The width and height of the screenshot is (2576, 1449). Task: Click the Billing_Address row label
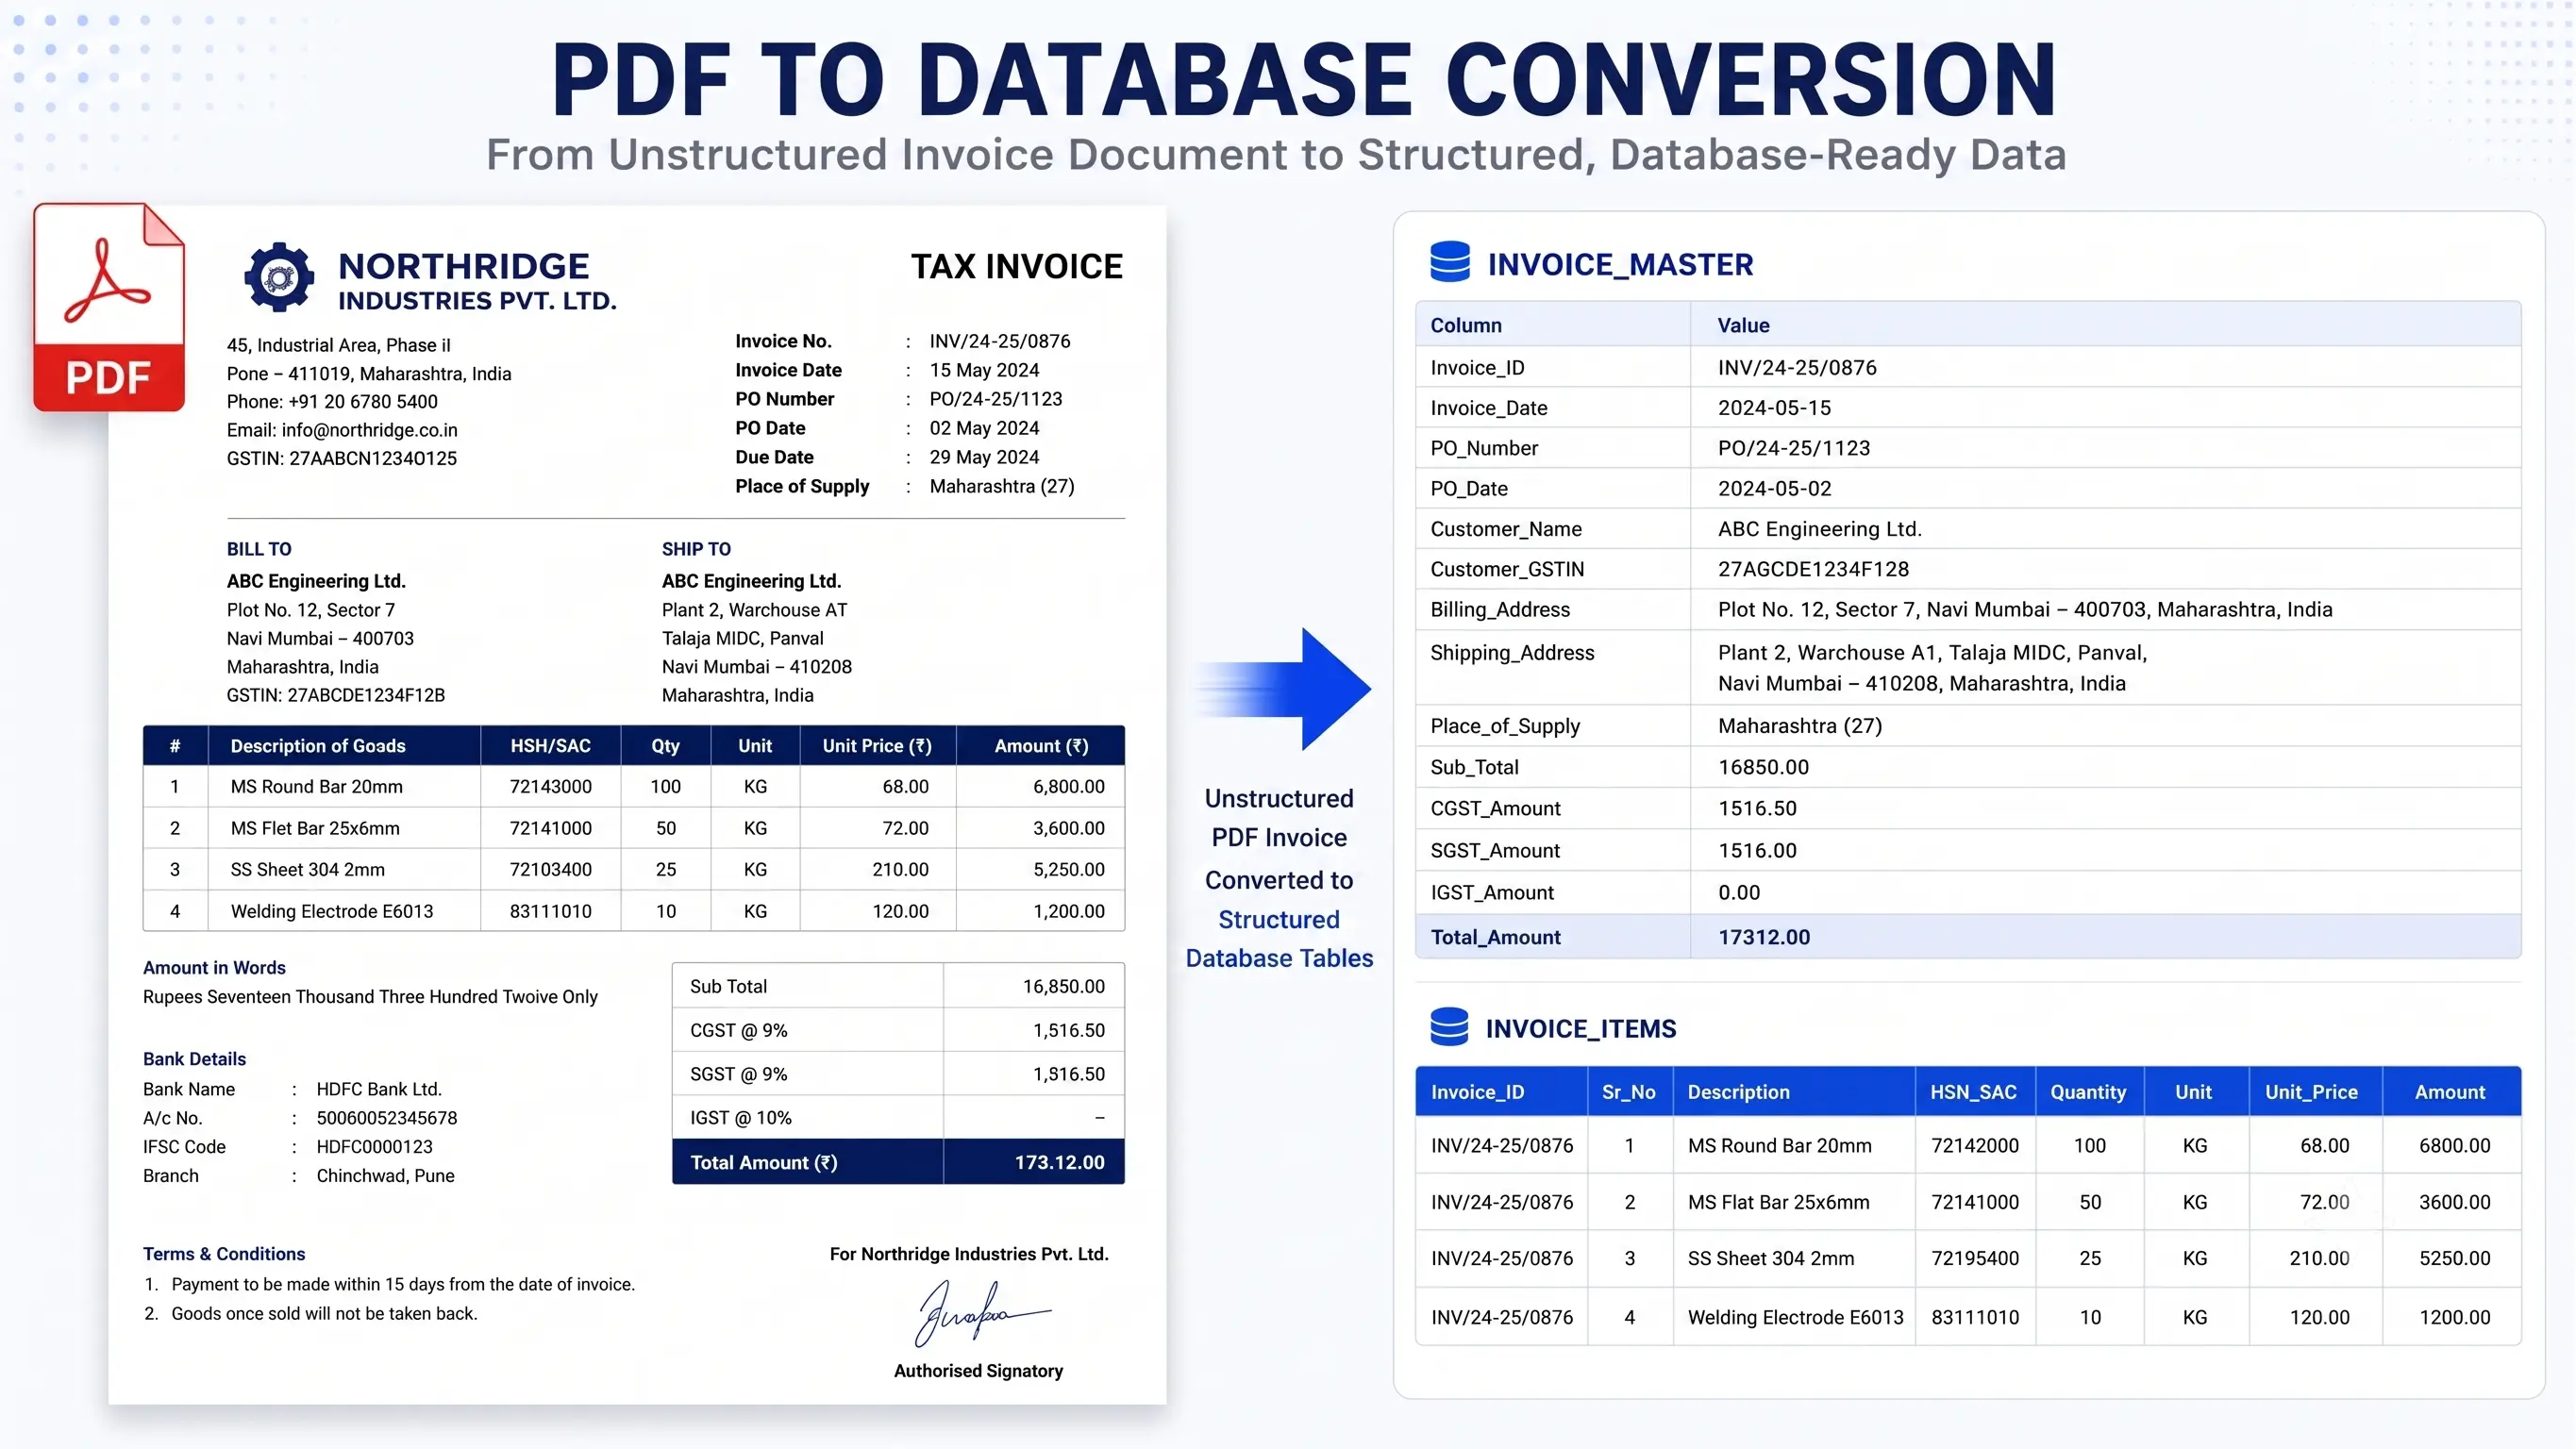1499,610
